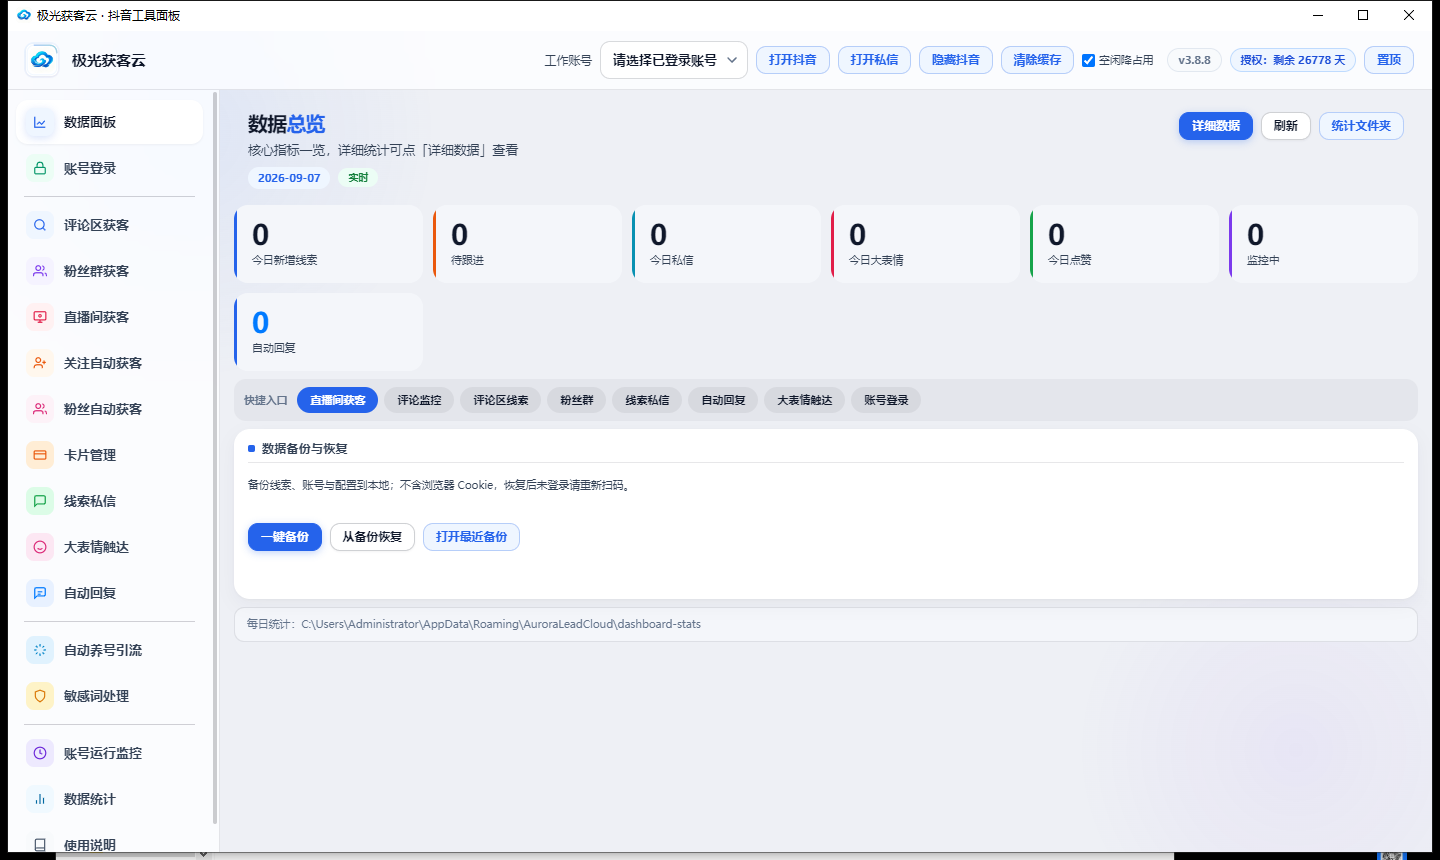Open the 卡片管理 card icon
Viewport: 1440px width, 860px height.
40,455
